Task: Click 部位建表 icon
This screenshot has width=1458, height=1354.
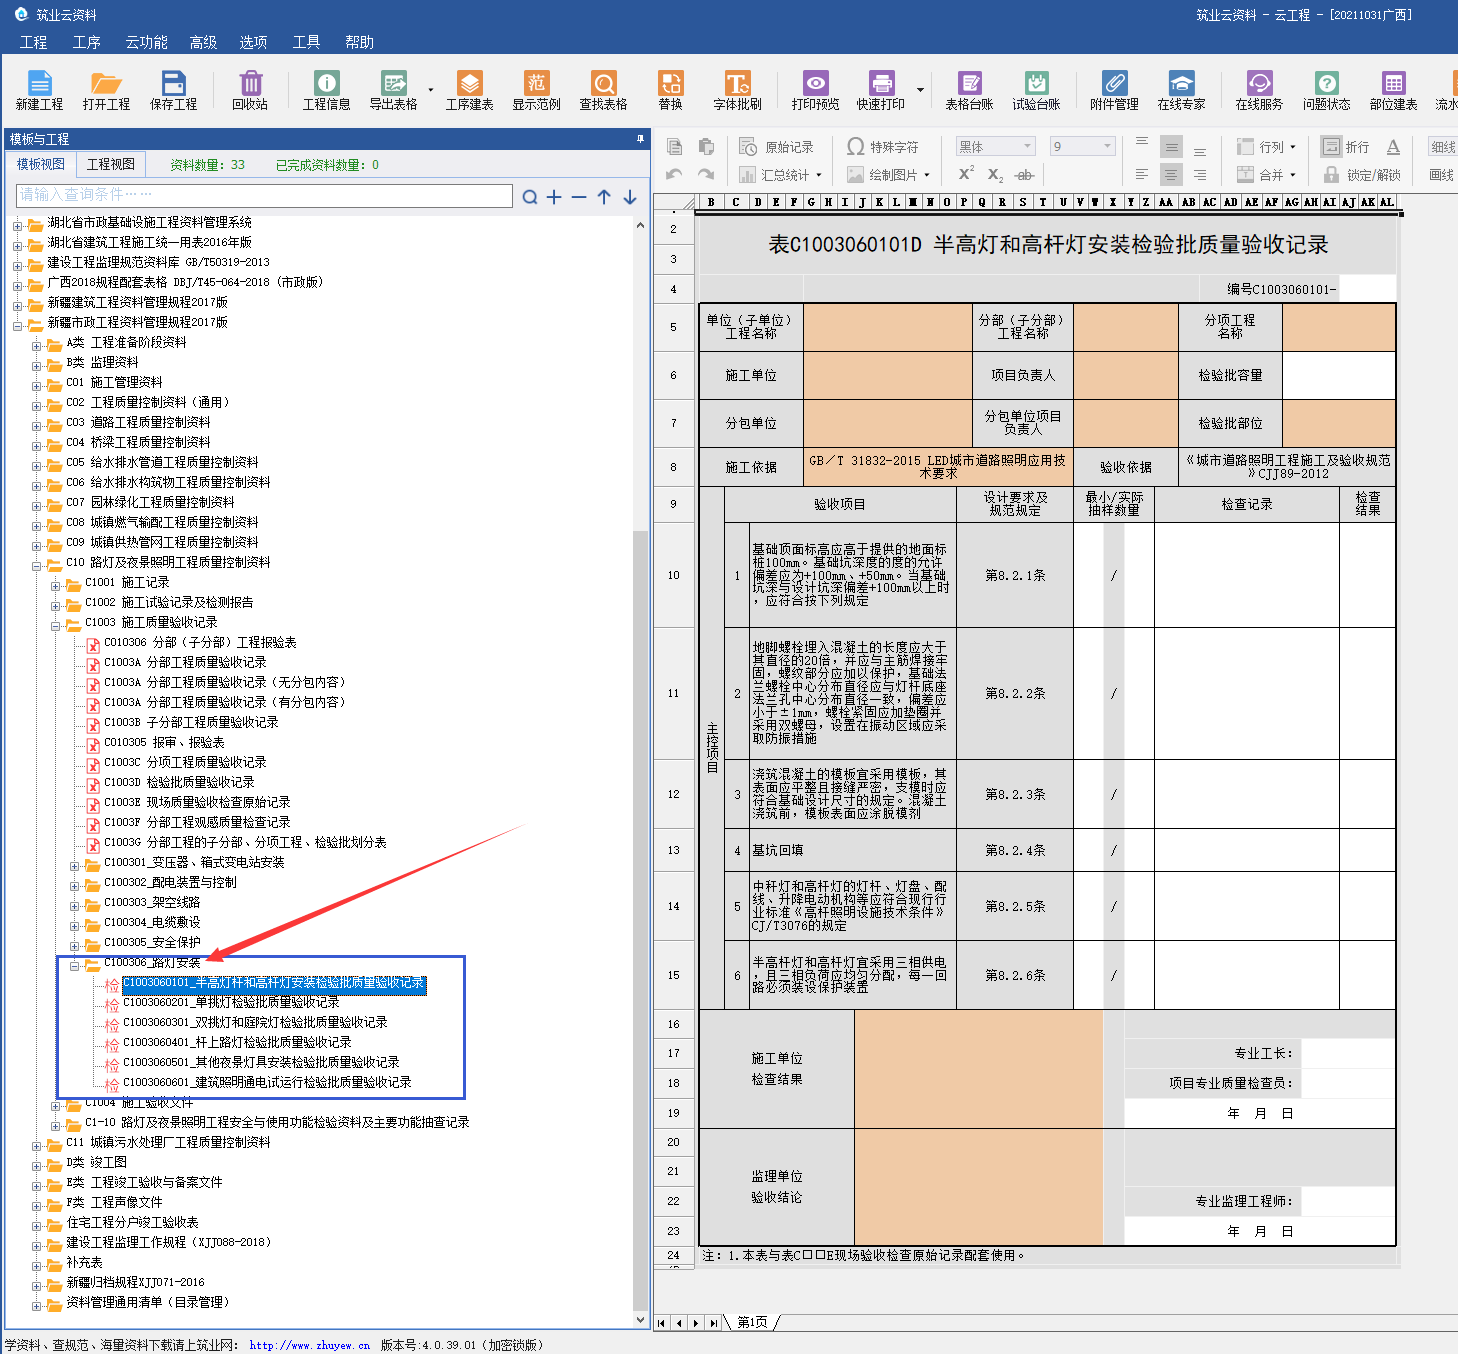Action: pos(1393,90)
